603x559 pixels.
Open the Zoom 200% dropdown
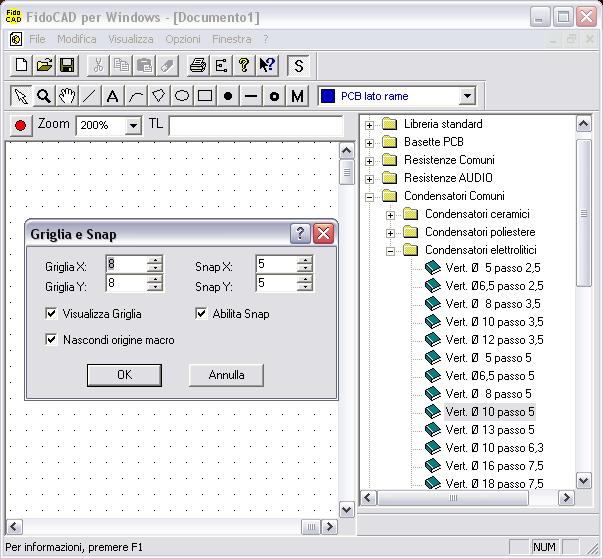pos(133,126)
